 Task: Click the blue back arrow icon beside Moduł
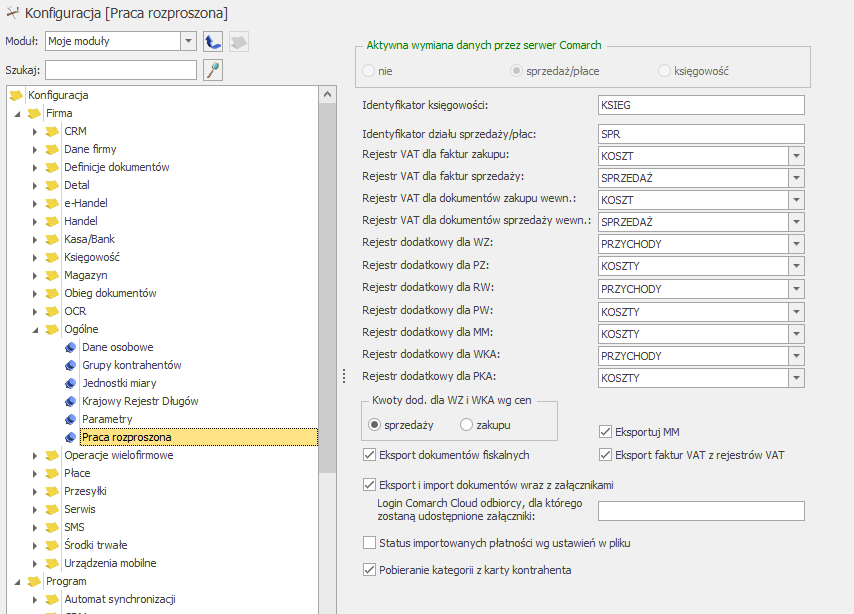click(x=213, y=41)
